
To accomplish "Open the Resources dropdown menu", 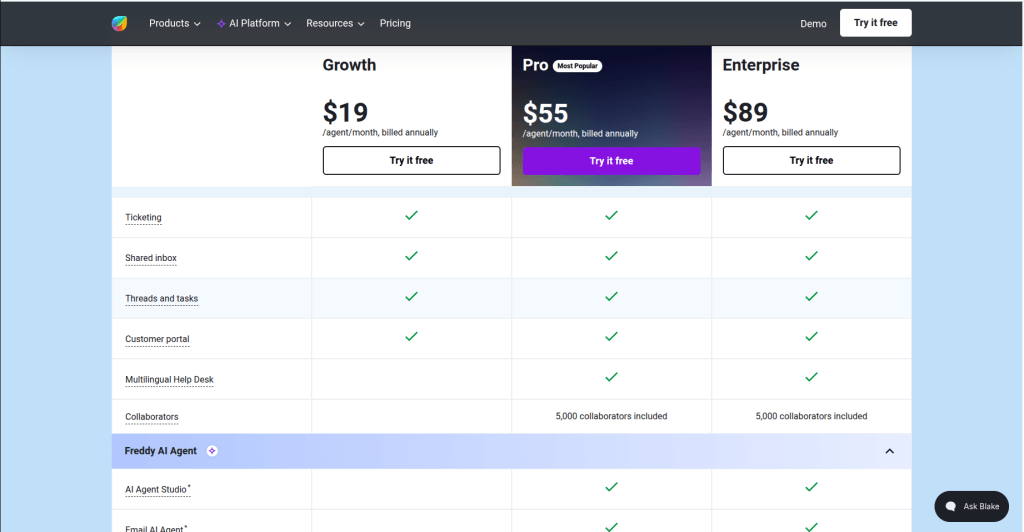I will pos(335,23).
